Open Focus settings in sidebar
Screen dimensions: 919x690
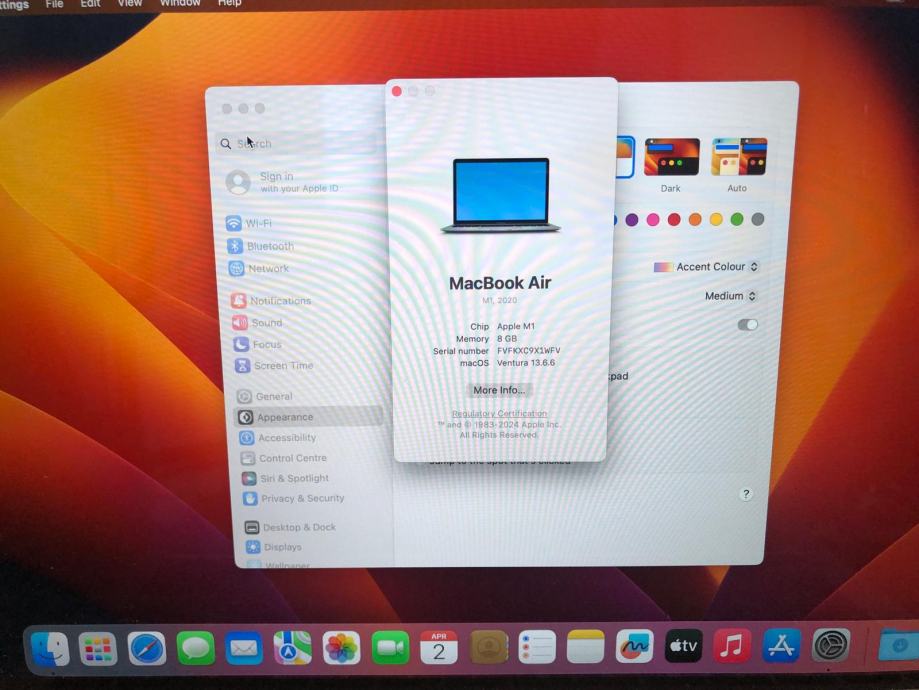point(258,345)
